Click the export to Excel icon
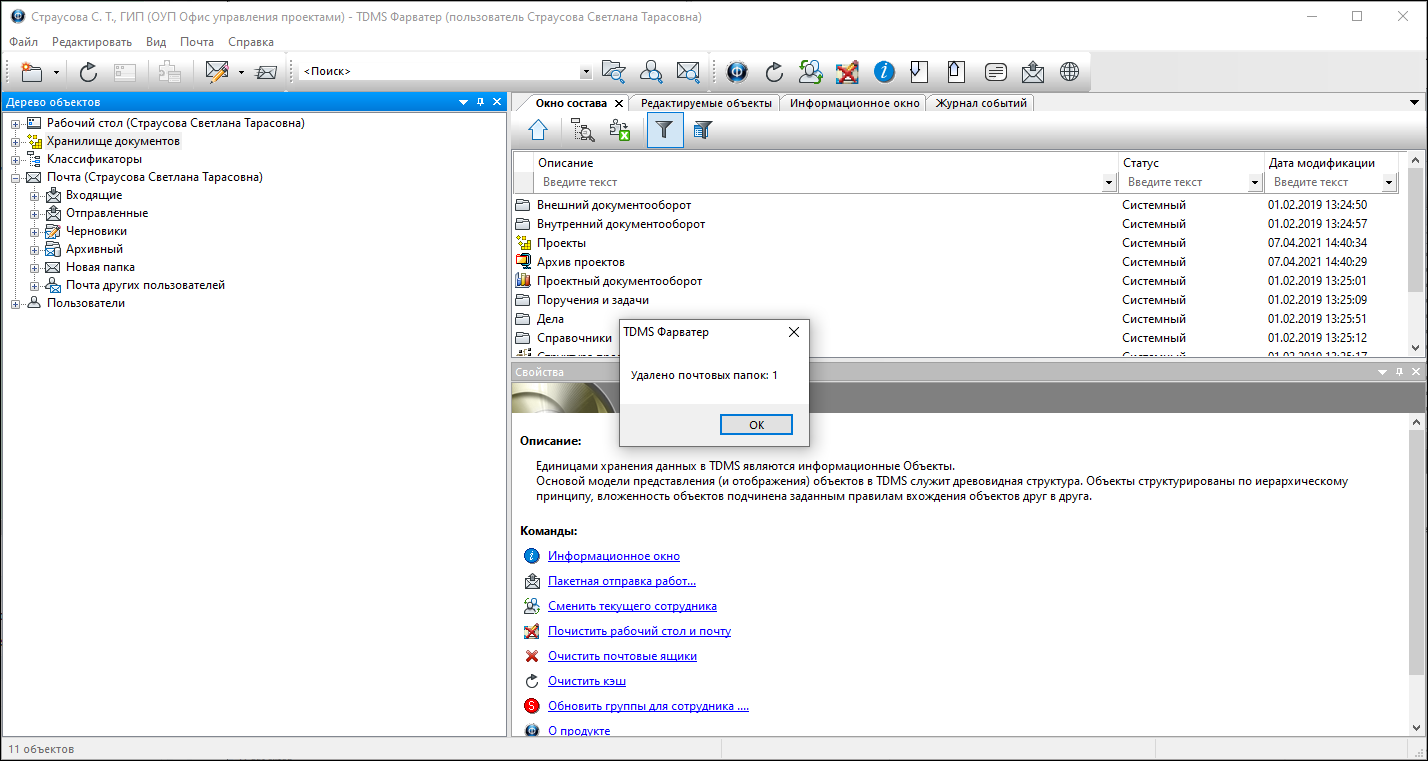 click(620, 130)
